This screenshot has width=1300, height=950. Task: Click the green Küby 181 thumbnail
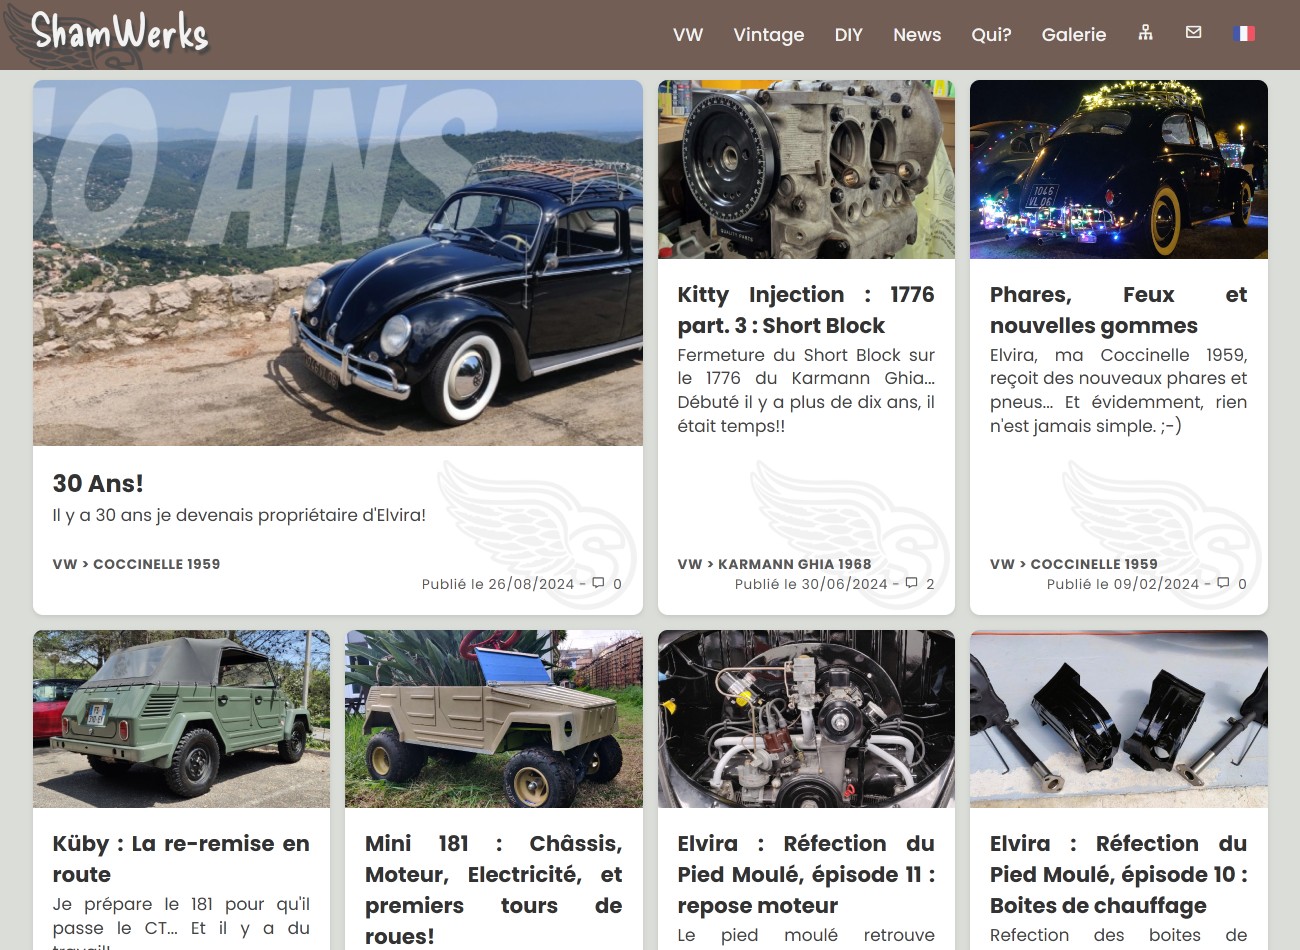click(x=181, y=719)
